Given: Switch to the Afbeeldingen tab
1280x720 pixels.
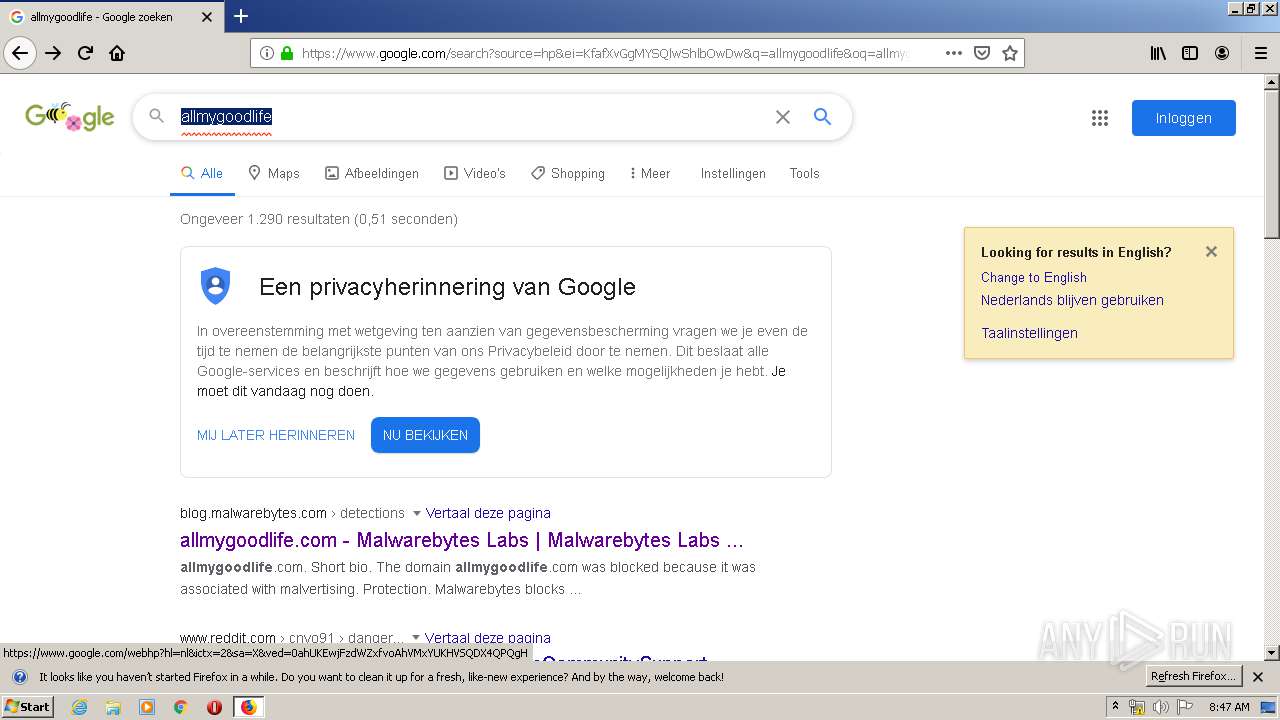Looking at the screenshot, I should point(372,173).
